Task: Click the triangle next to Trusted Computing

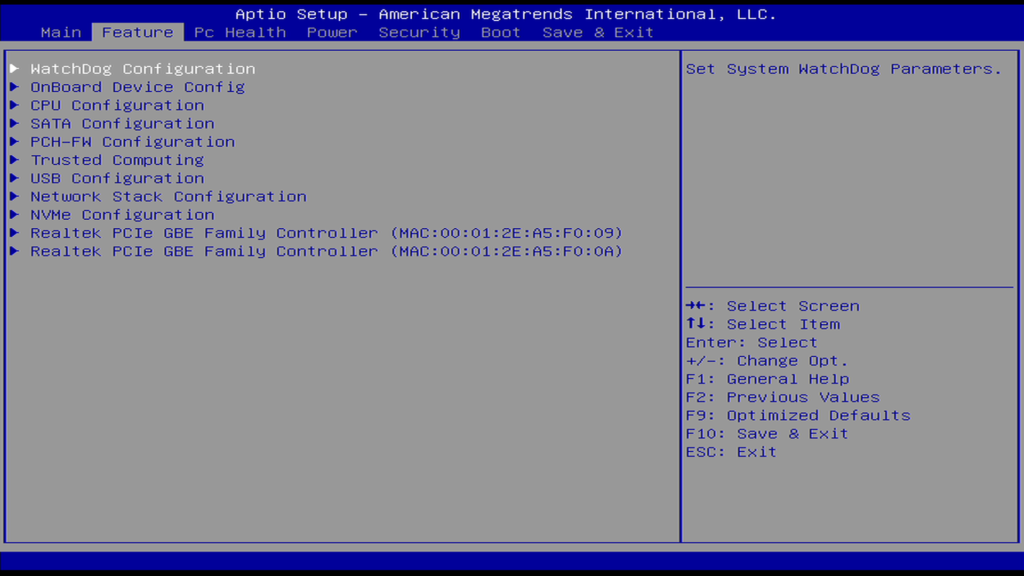Action: click(x=14, y=160)
